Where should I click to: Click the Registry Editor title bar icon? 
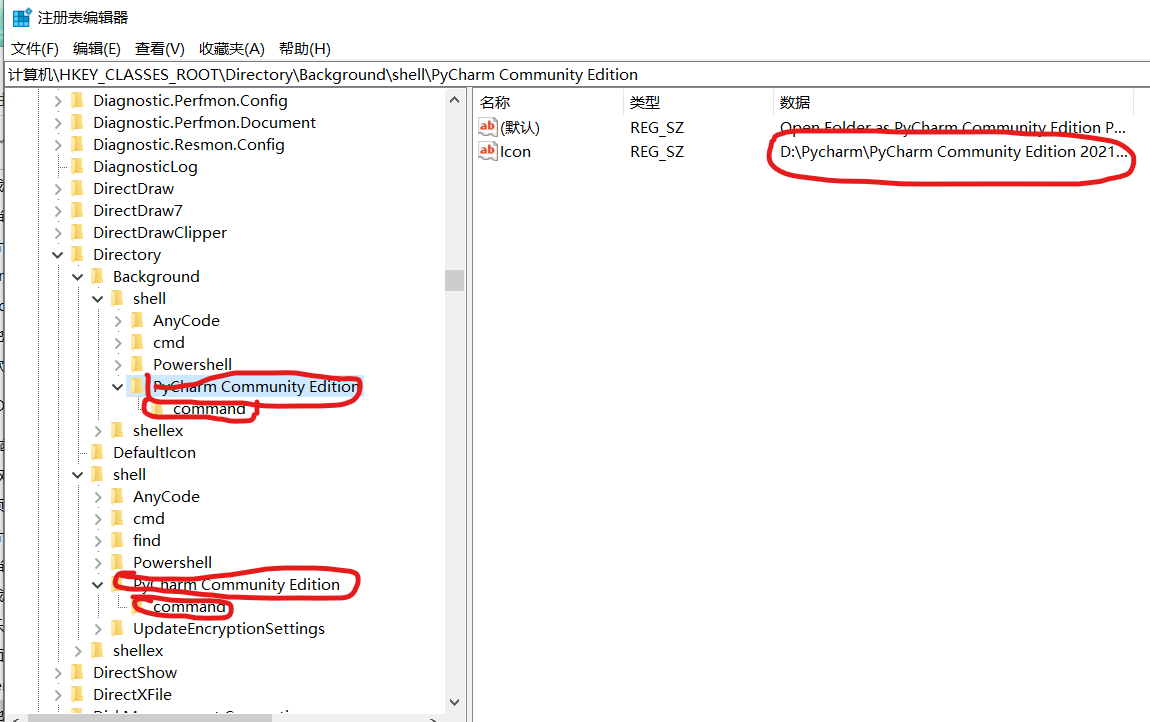coord(22,17)
